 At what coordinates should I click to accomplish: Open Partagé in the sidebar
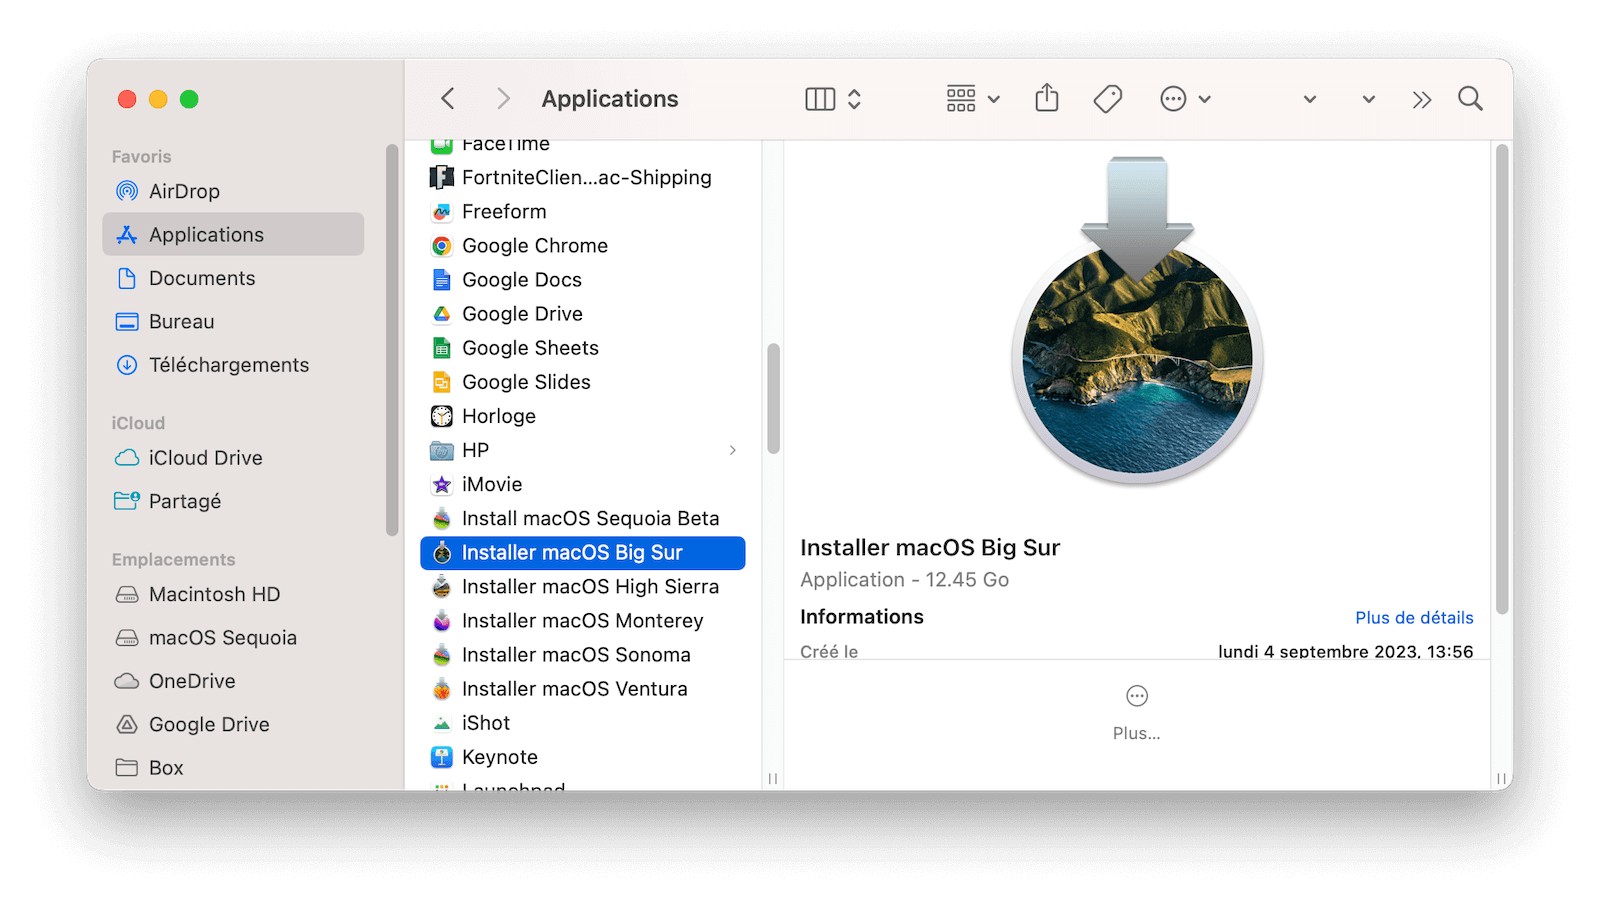[233, 501]
